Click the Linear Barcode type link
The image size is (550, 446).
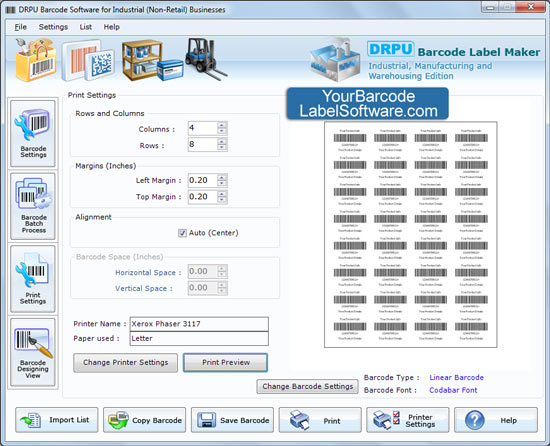coord(456,378)
